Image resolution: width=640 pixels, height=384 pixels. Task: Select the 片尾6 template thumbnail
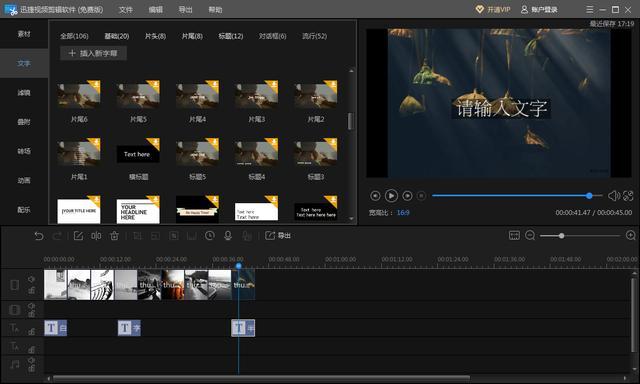(79, 94)
